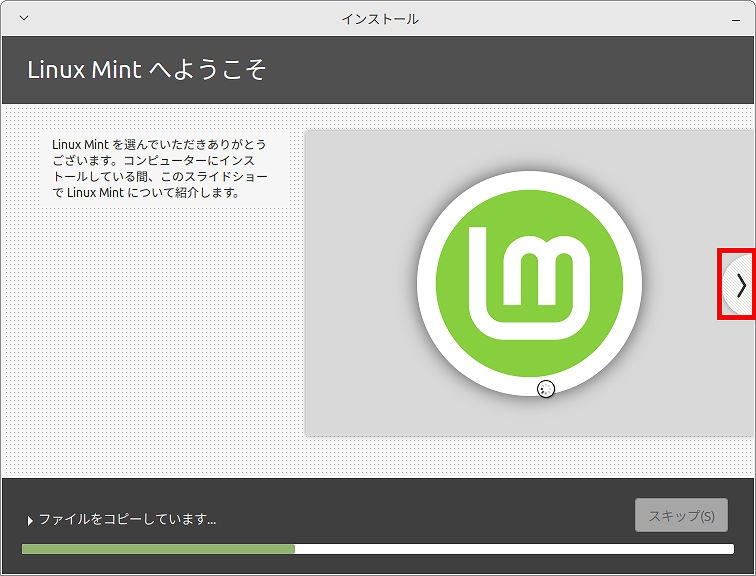The height and width of the screenshot is (576, 756).
Task: Expand the file copy details triangle
Action: click(30, 521)
